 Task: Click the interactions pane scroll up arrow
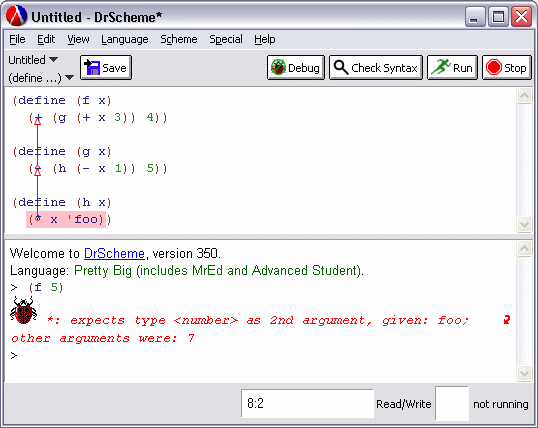pyautogui.click(x=524, y=249)
